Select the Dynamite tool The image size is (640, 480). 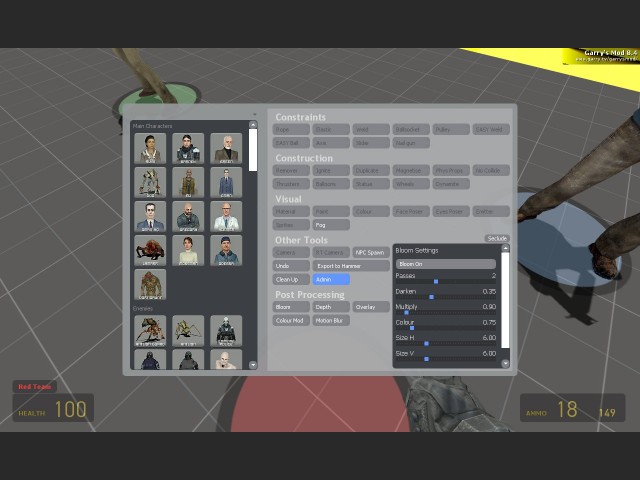[451, 184]
